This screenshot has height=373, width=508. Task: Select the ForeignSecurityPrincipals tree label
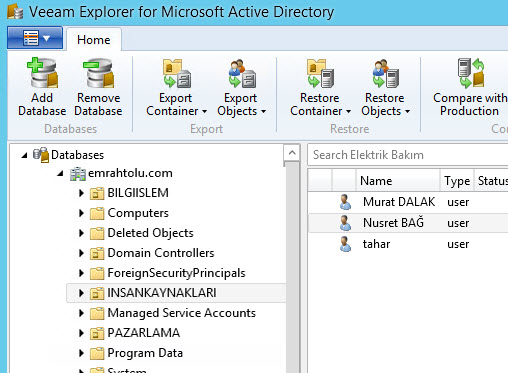coord(176,273)
